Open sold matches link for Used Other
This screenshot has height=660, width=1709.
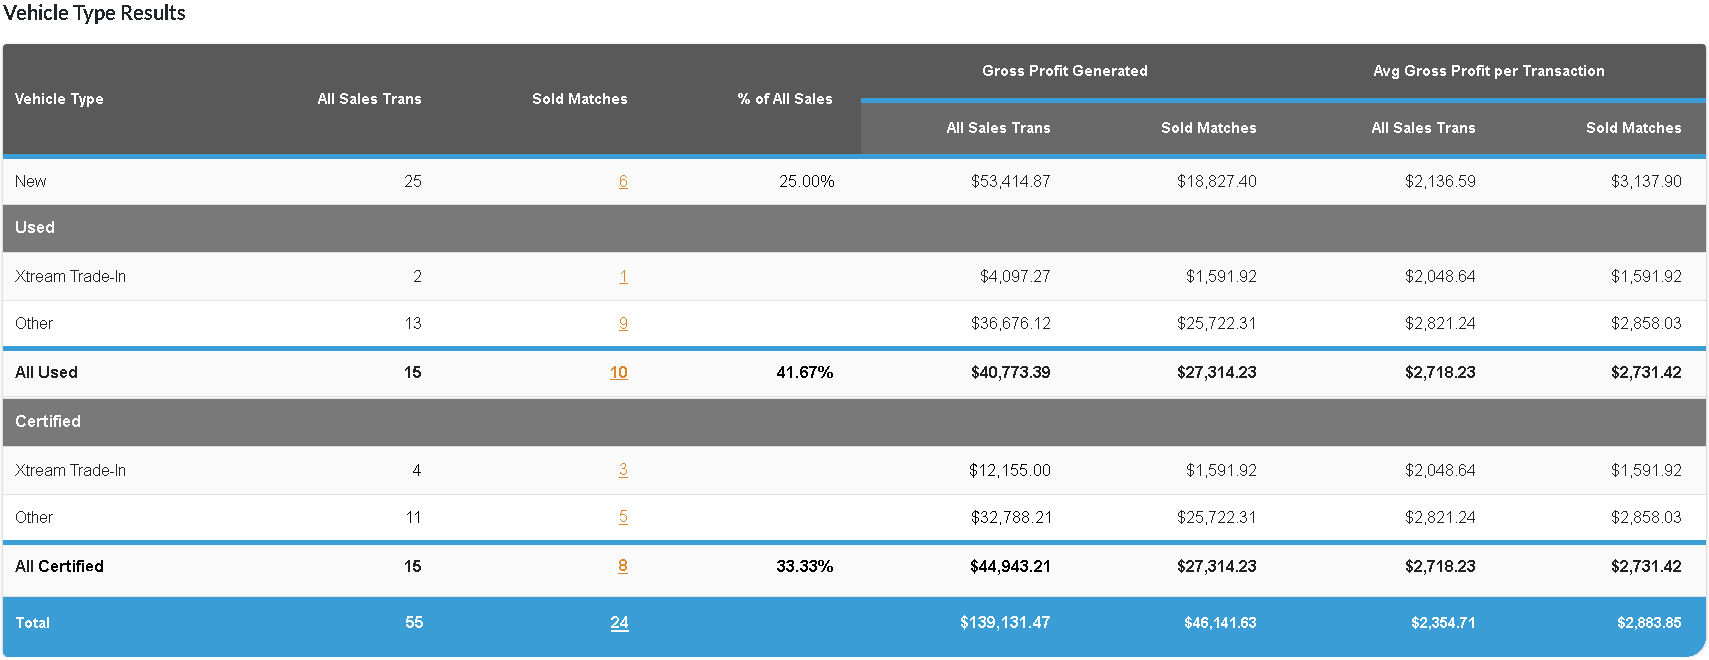pos(623,323)
